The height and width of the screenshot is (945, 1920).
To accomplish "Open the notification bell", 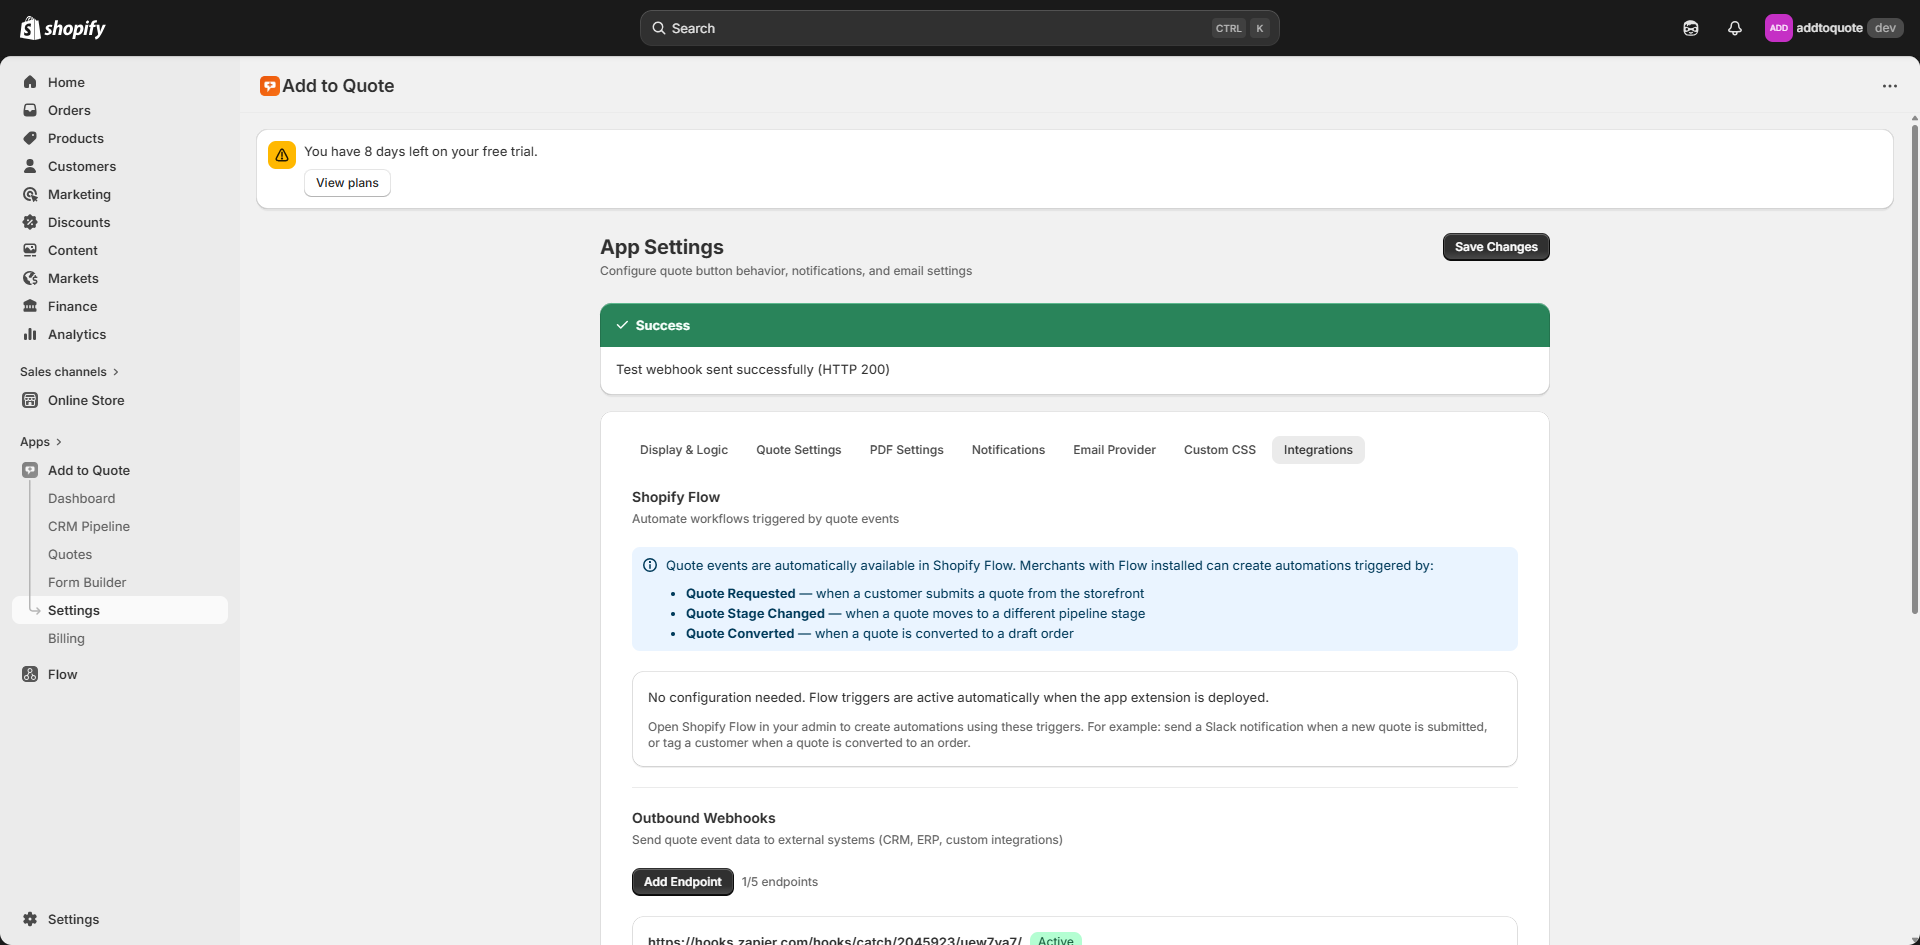I will [1735, 28].
